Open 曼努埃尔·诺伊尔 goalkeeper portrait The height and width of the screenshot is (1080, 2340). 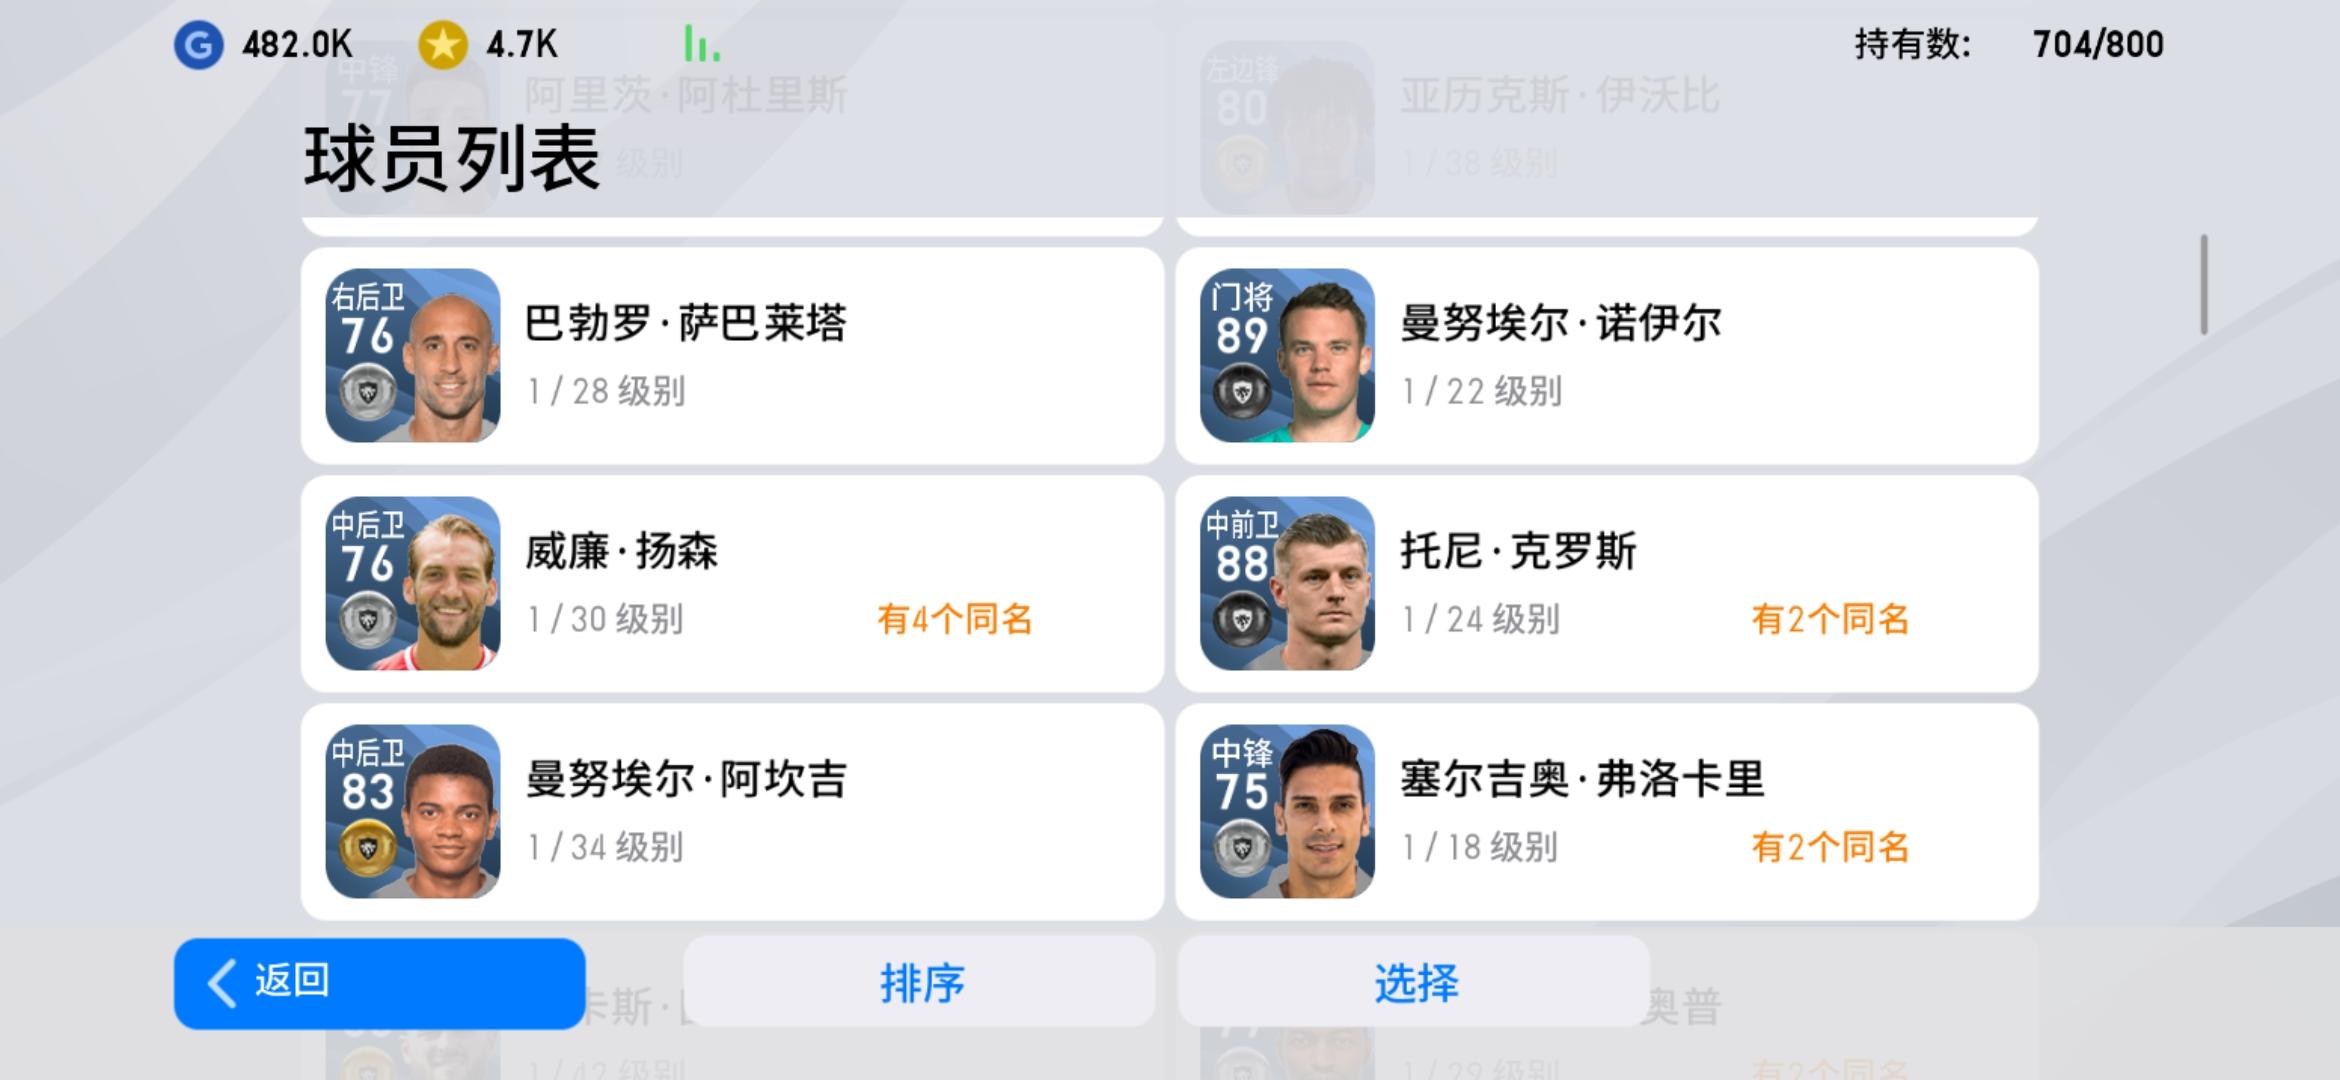point(1287,355)
